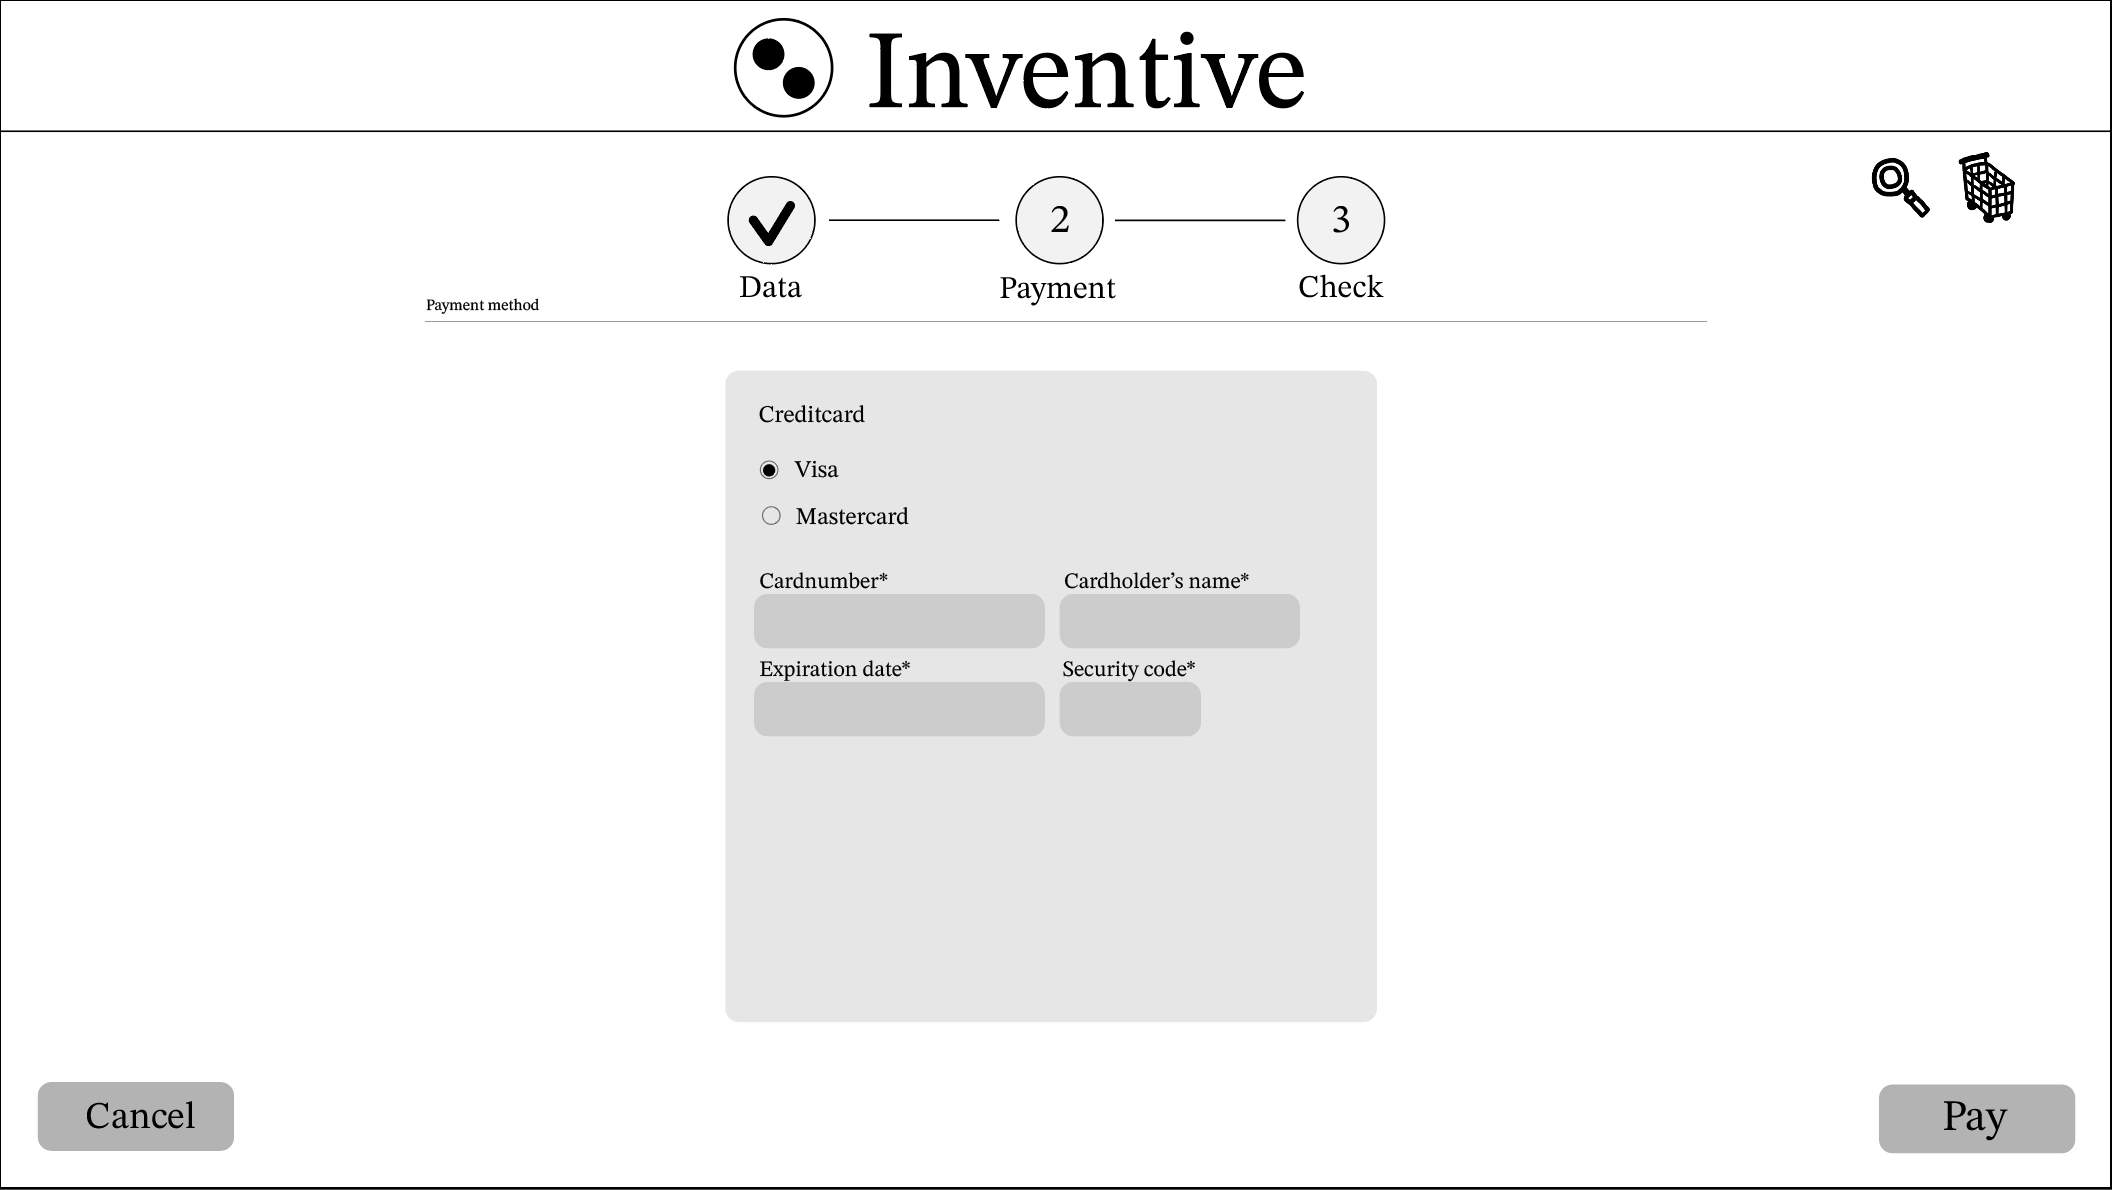Click step 3 Check circle

[1340, 220]
